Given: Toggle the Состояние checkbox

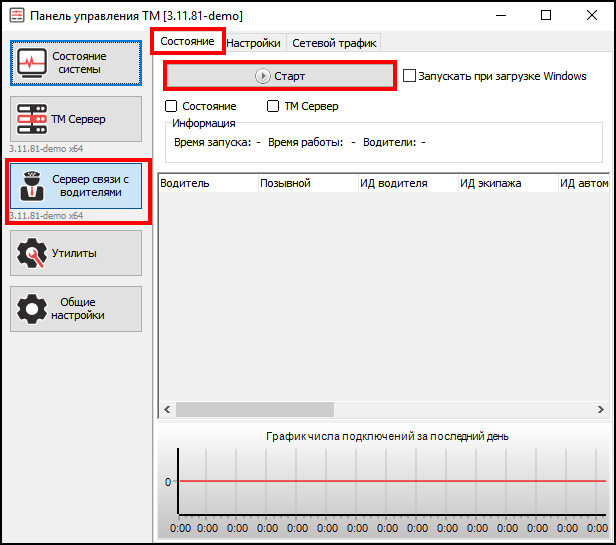Looking at the screenshot, I should [171, 106].
